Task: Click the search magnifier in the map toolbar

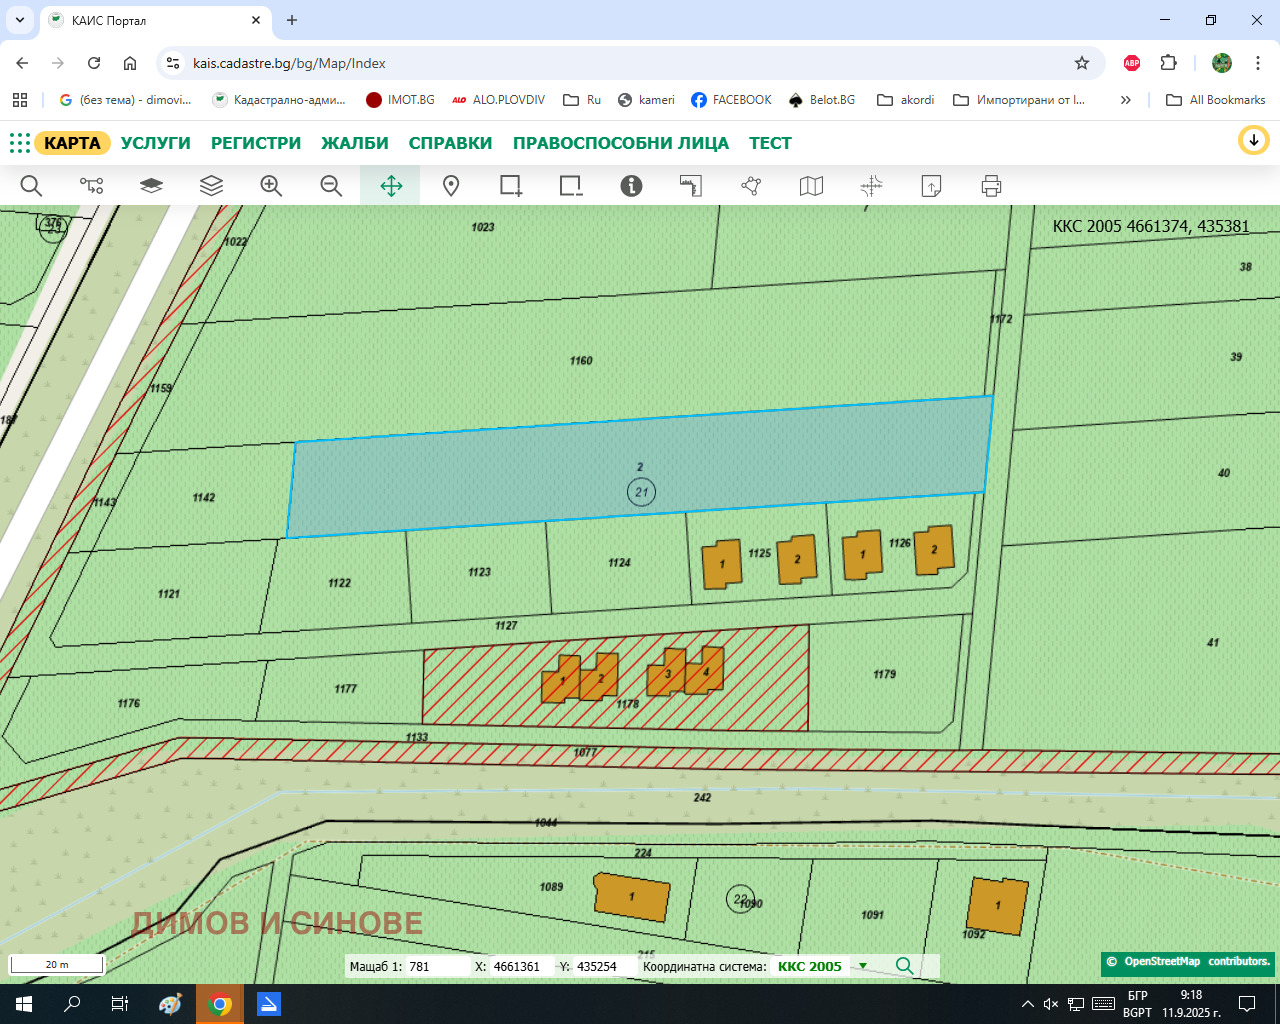Action: tap(31, 186)
